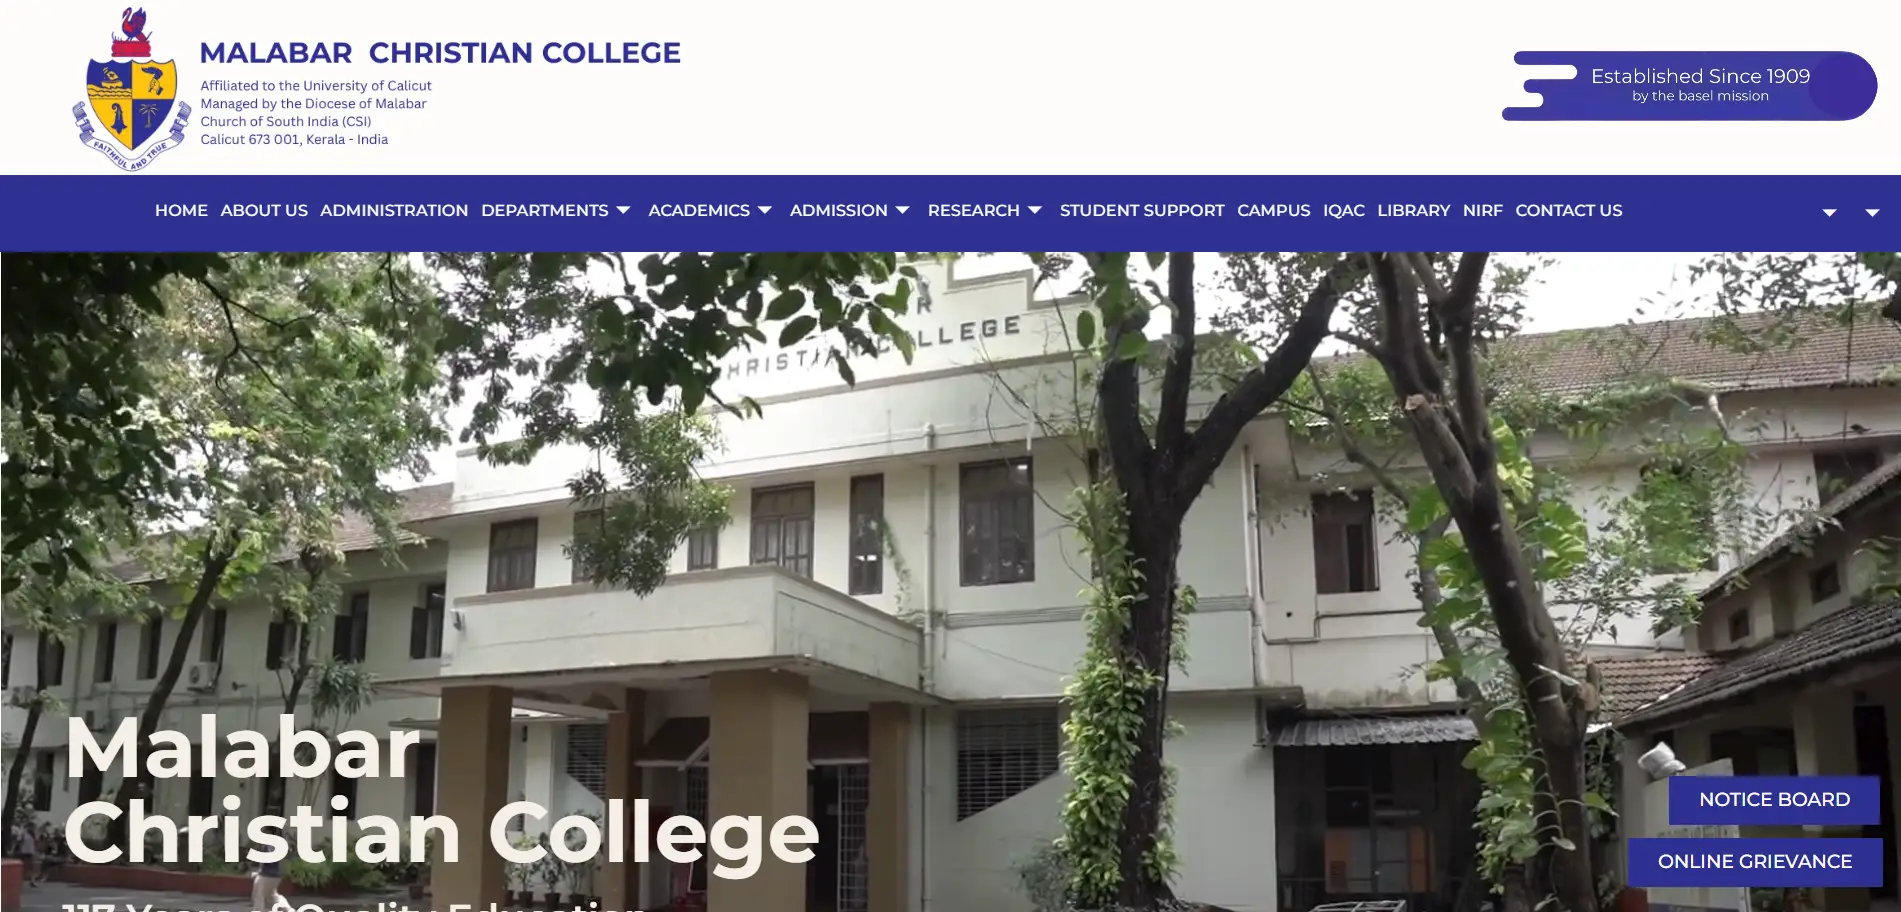Visit the Library menu link
1901x912 pixels.
(x=1413, y=211)
